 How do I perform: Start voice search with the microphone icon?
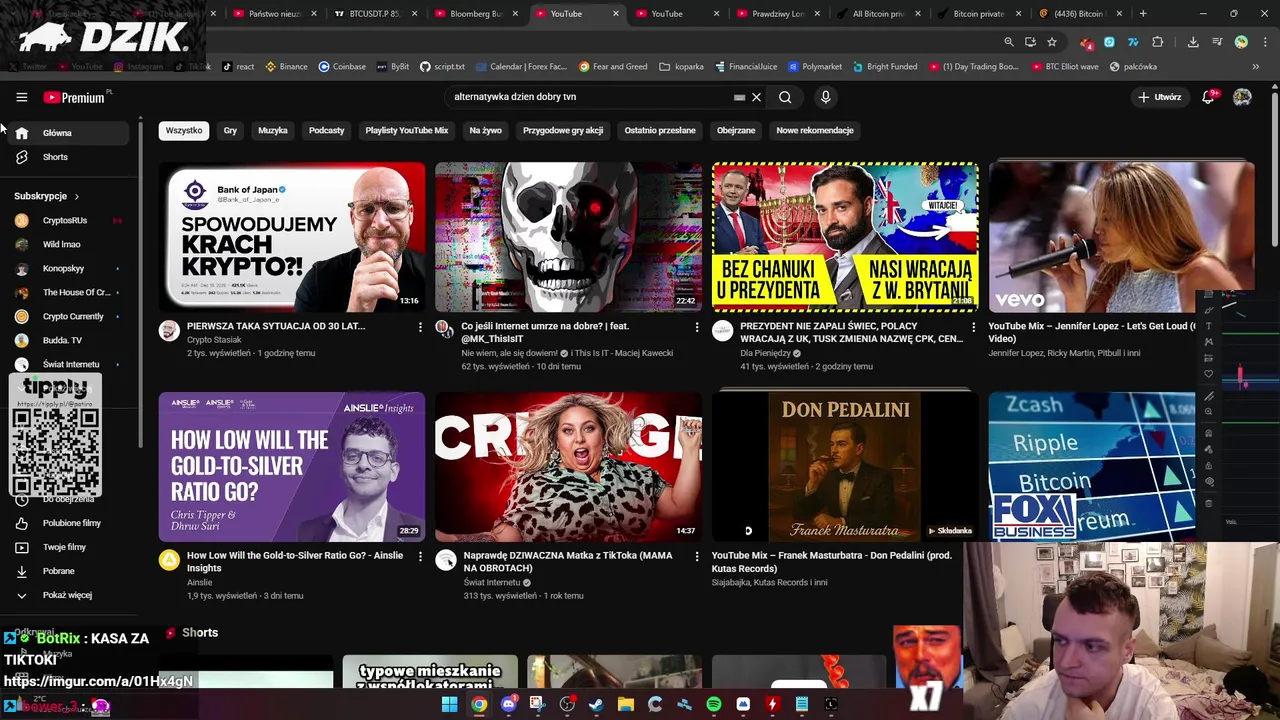825,97
